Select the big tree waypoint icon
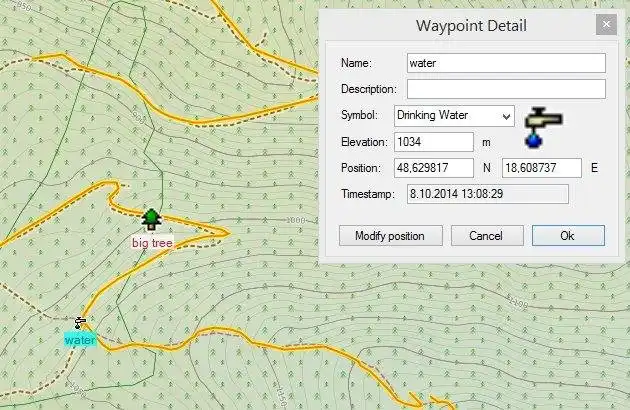This screenshot has height=410, width=630. [151, 219]
